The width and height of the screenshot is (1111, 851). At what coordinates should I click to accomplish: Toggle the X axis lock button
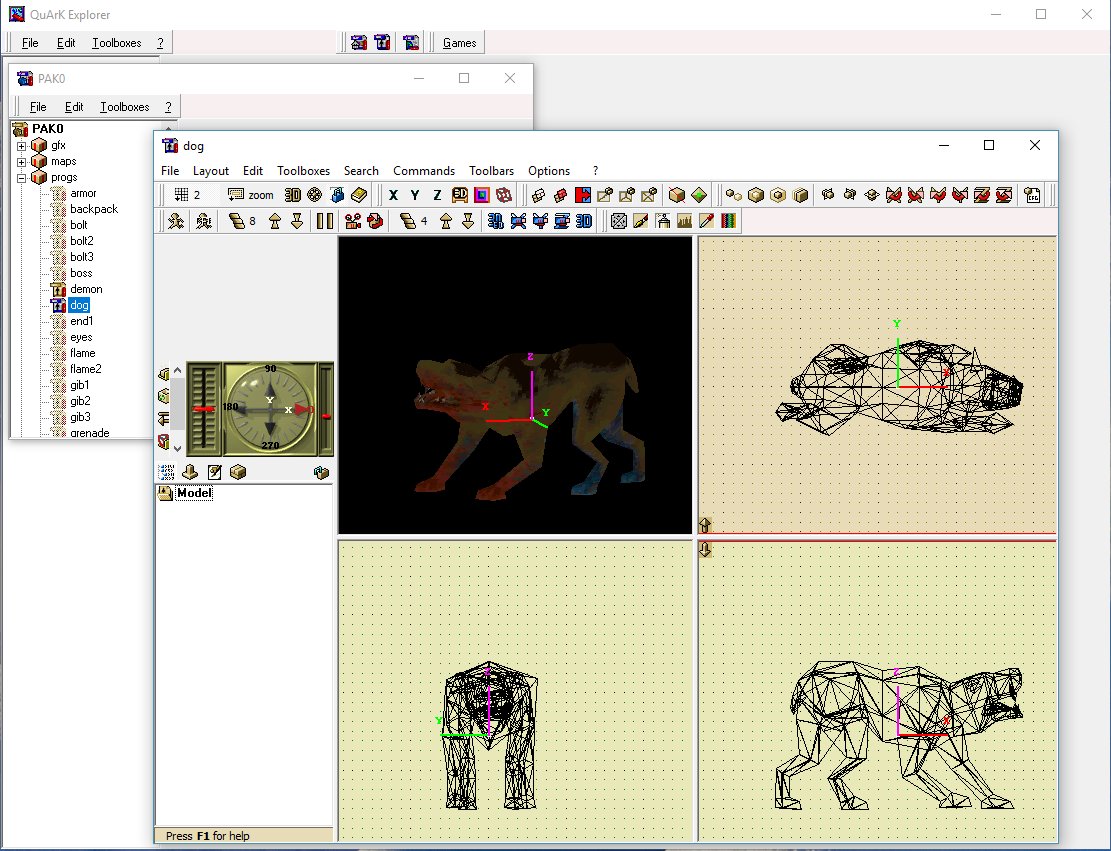tap(393, 195)
